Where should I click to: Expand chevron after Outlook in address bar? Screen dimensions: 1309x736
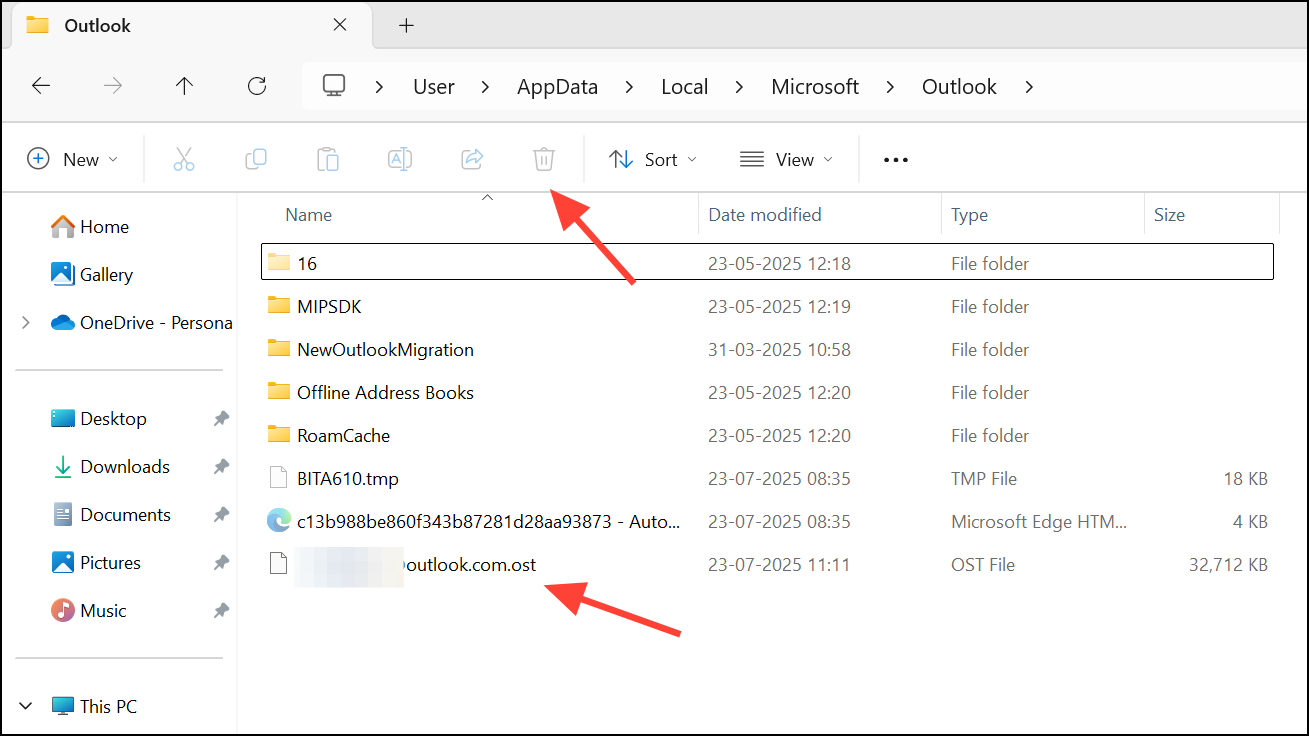[1029, 87]
